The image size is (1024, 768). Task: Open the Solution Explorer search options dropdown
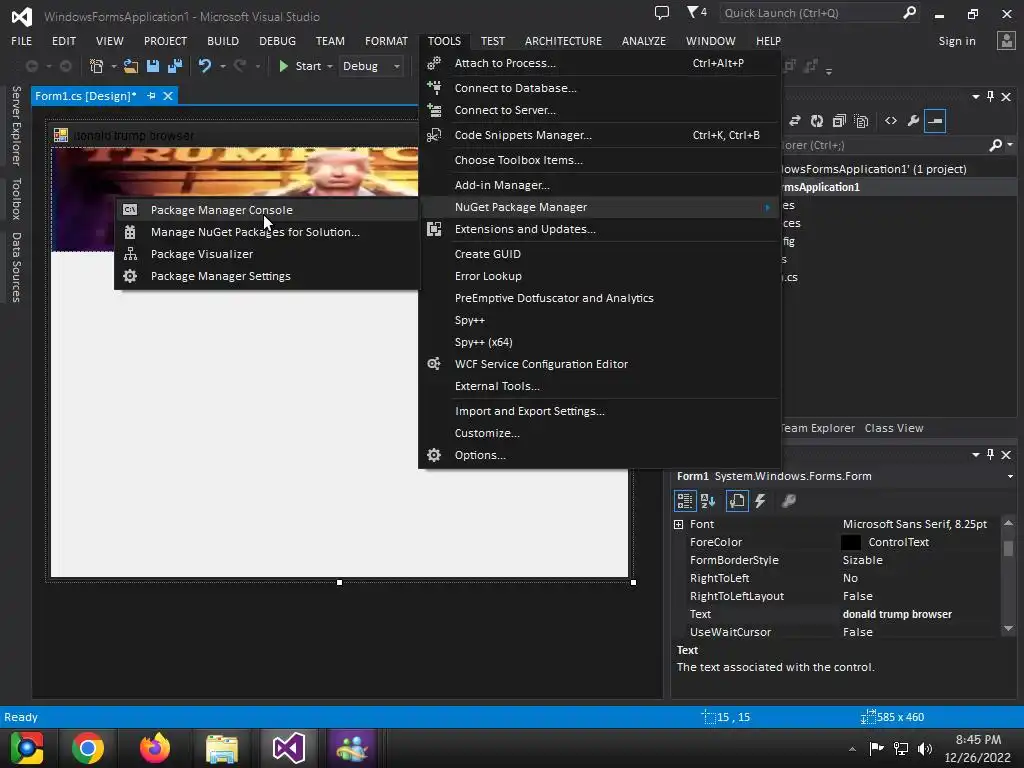(1010, 145)
